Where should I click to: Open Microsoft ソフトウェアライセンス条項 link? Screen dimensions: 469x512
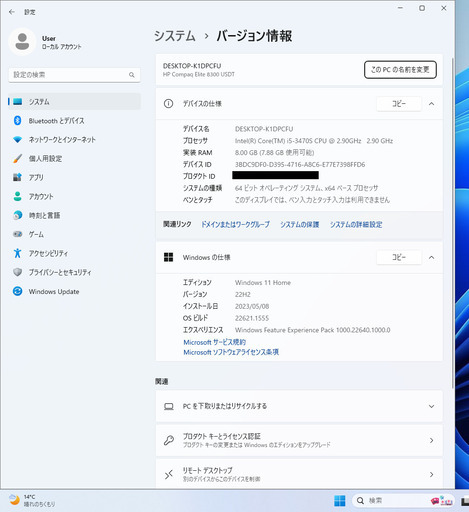(x=231, y=352)
